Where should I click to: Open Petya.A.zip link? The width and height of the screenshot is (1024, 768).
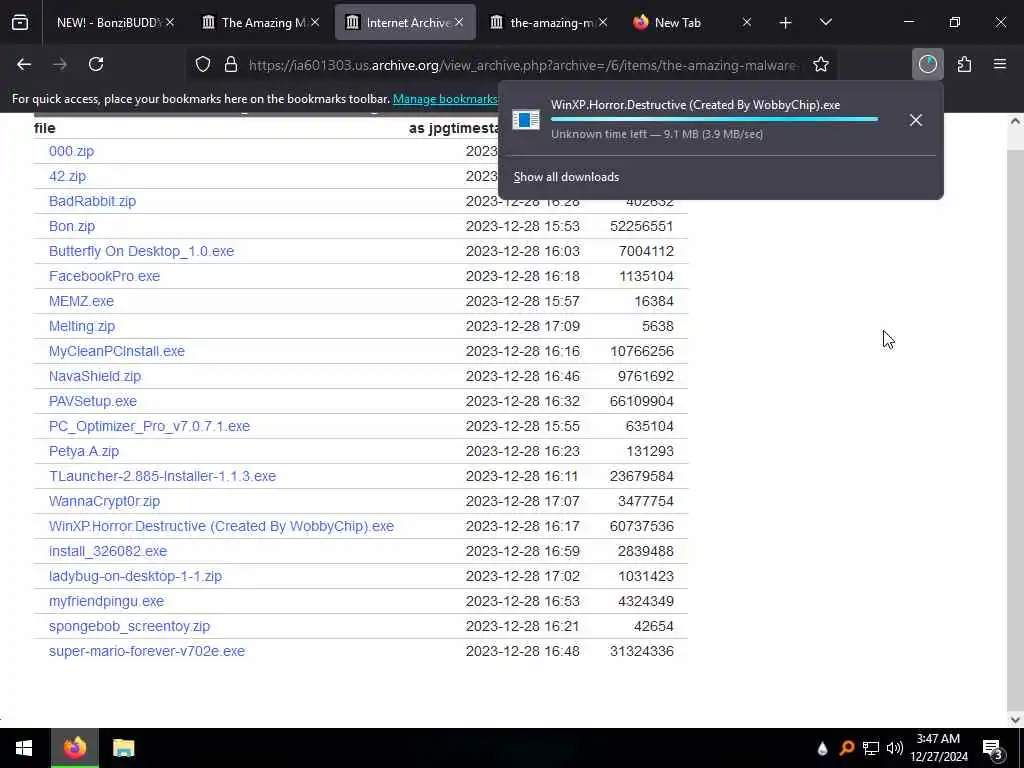click(x=84, y=451)
